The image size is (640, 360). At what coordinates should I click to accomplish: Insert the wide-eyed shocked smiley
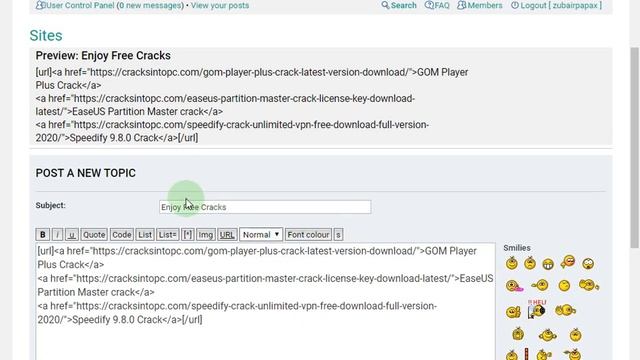pyautogui.click(x=588, y=264)
